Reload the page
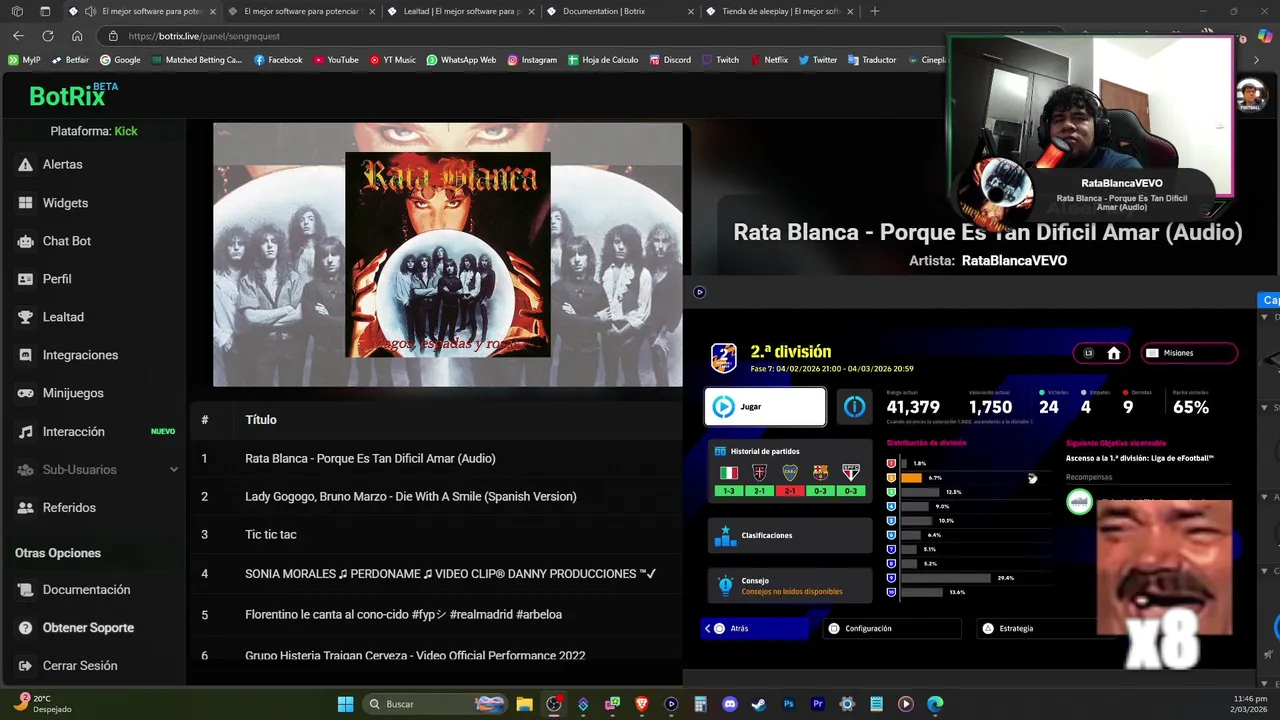This screenshot has width=1280, height=720. (x=47, y=36)
